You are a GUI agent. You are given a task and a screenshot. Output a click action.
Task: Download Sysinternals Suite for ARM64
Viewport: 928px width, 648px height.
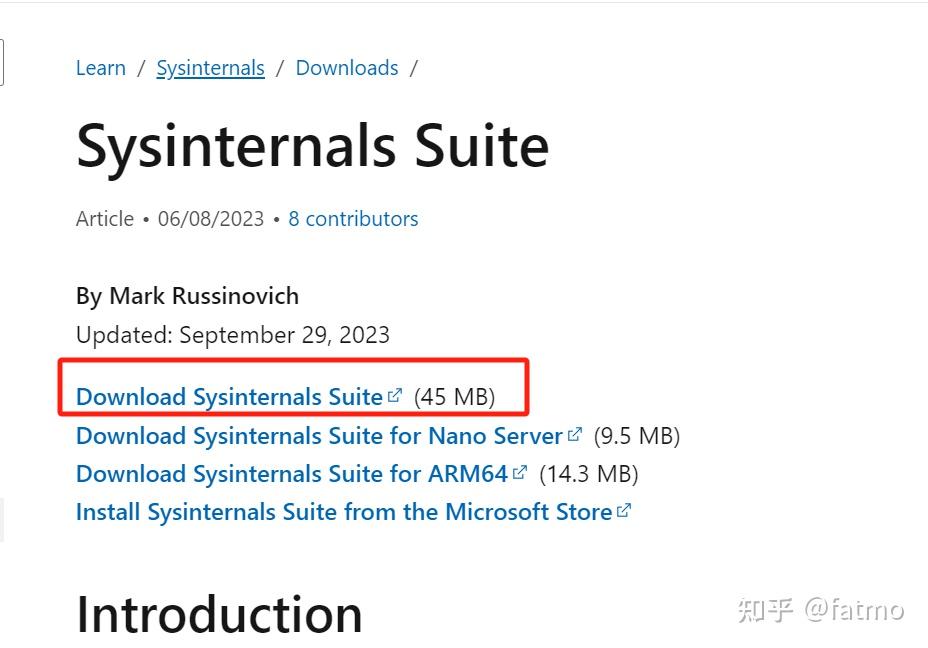[x=292, y=473]
